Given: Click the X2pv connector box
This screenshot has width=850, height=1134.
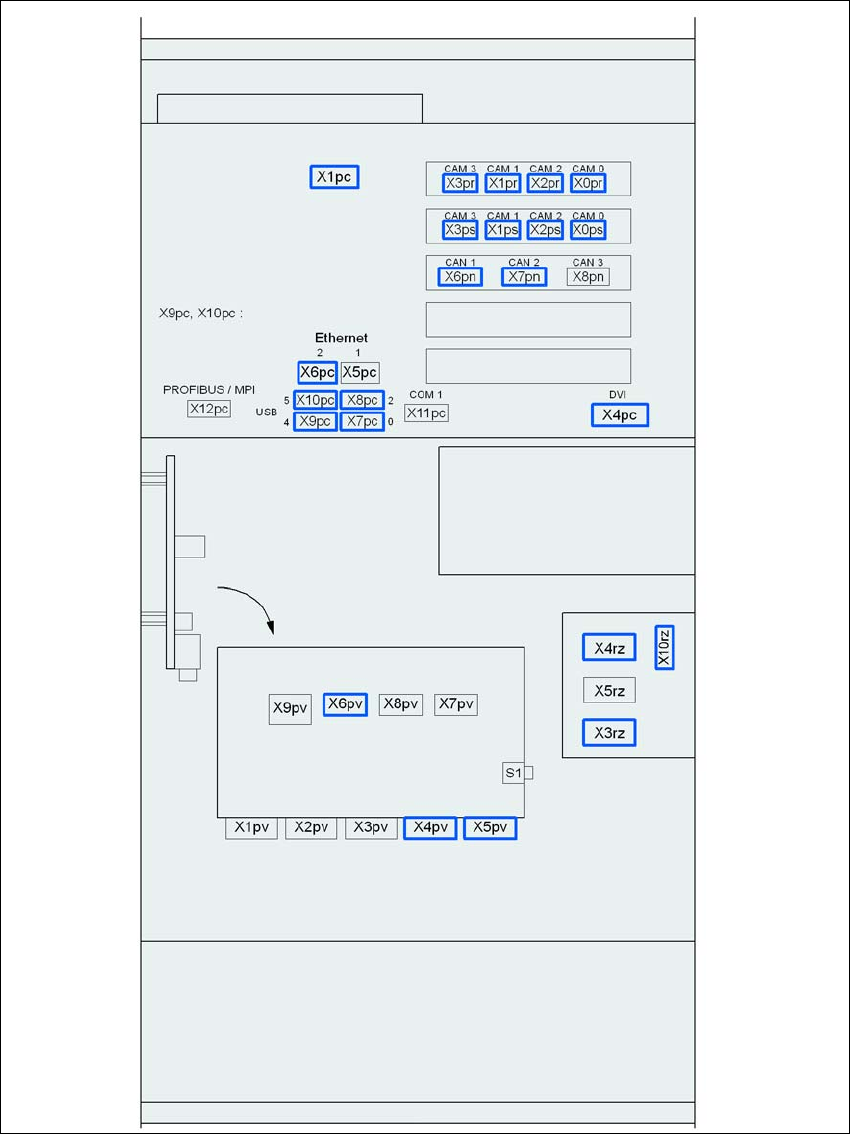Looking at the screenshot, I should tap(311, 827).
